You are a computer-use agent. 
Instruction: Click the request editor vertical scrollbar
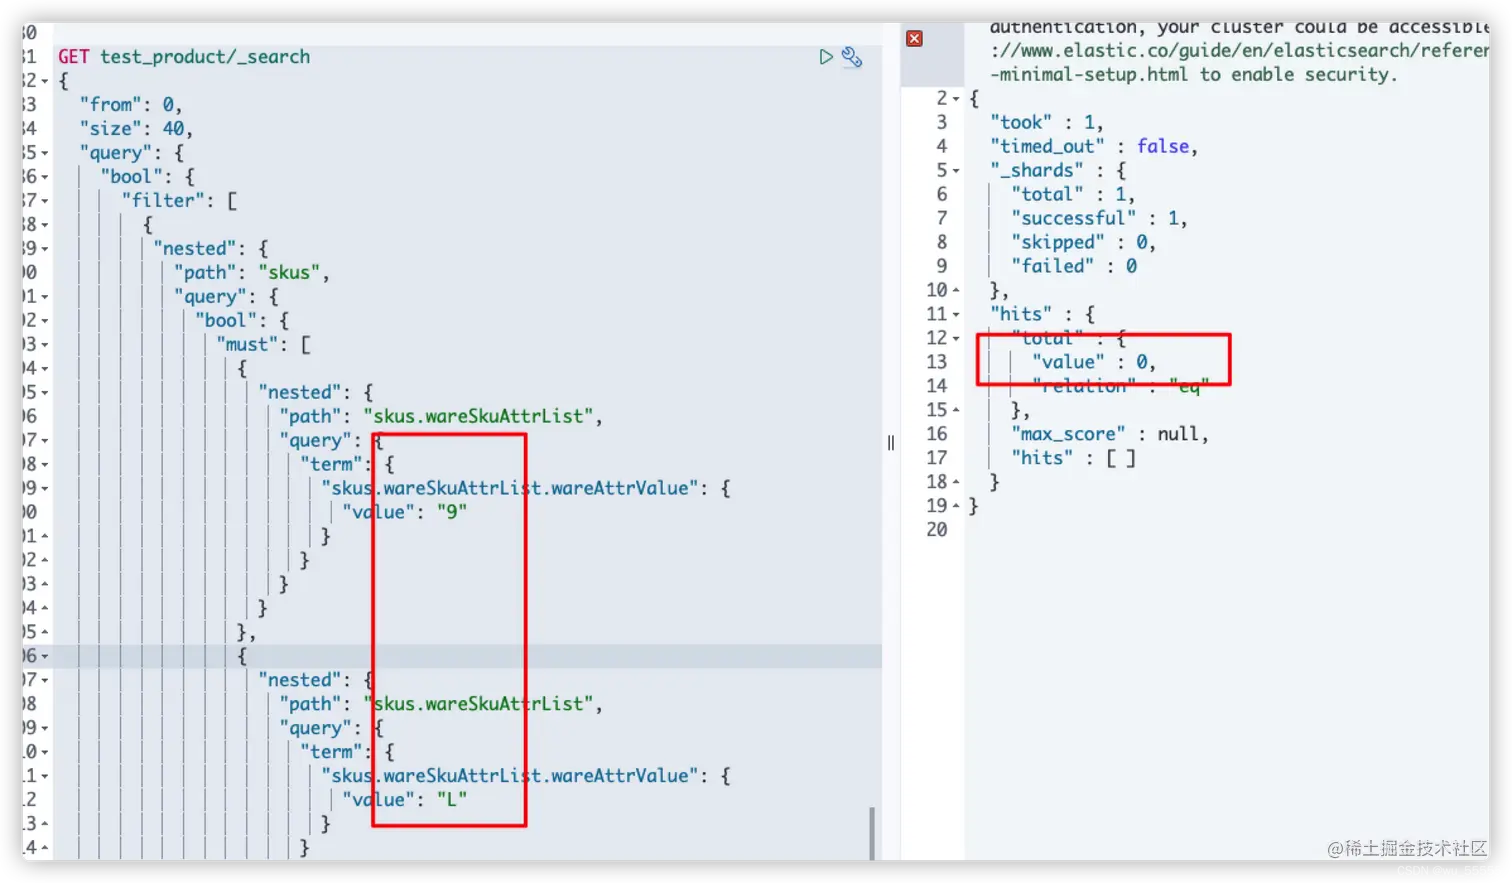pos(872,832)
